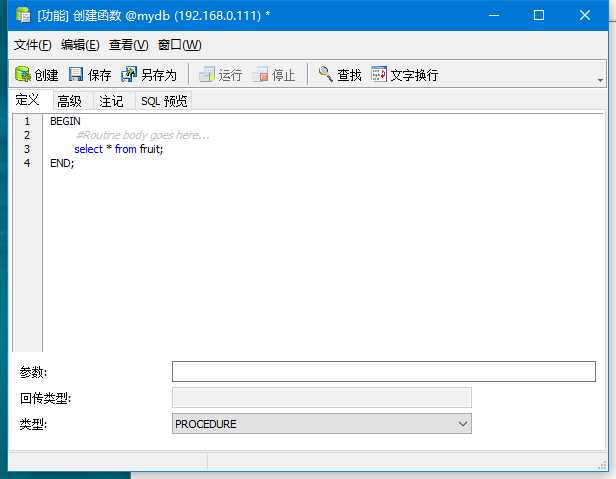
Task: Click the 保存 (Save) floppy disk icon
Action: pyautogui.click(x=76, y=74)
